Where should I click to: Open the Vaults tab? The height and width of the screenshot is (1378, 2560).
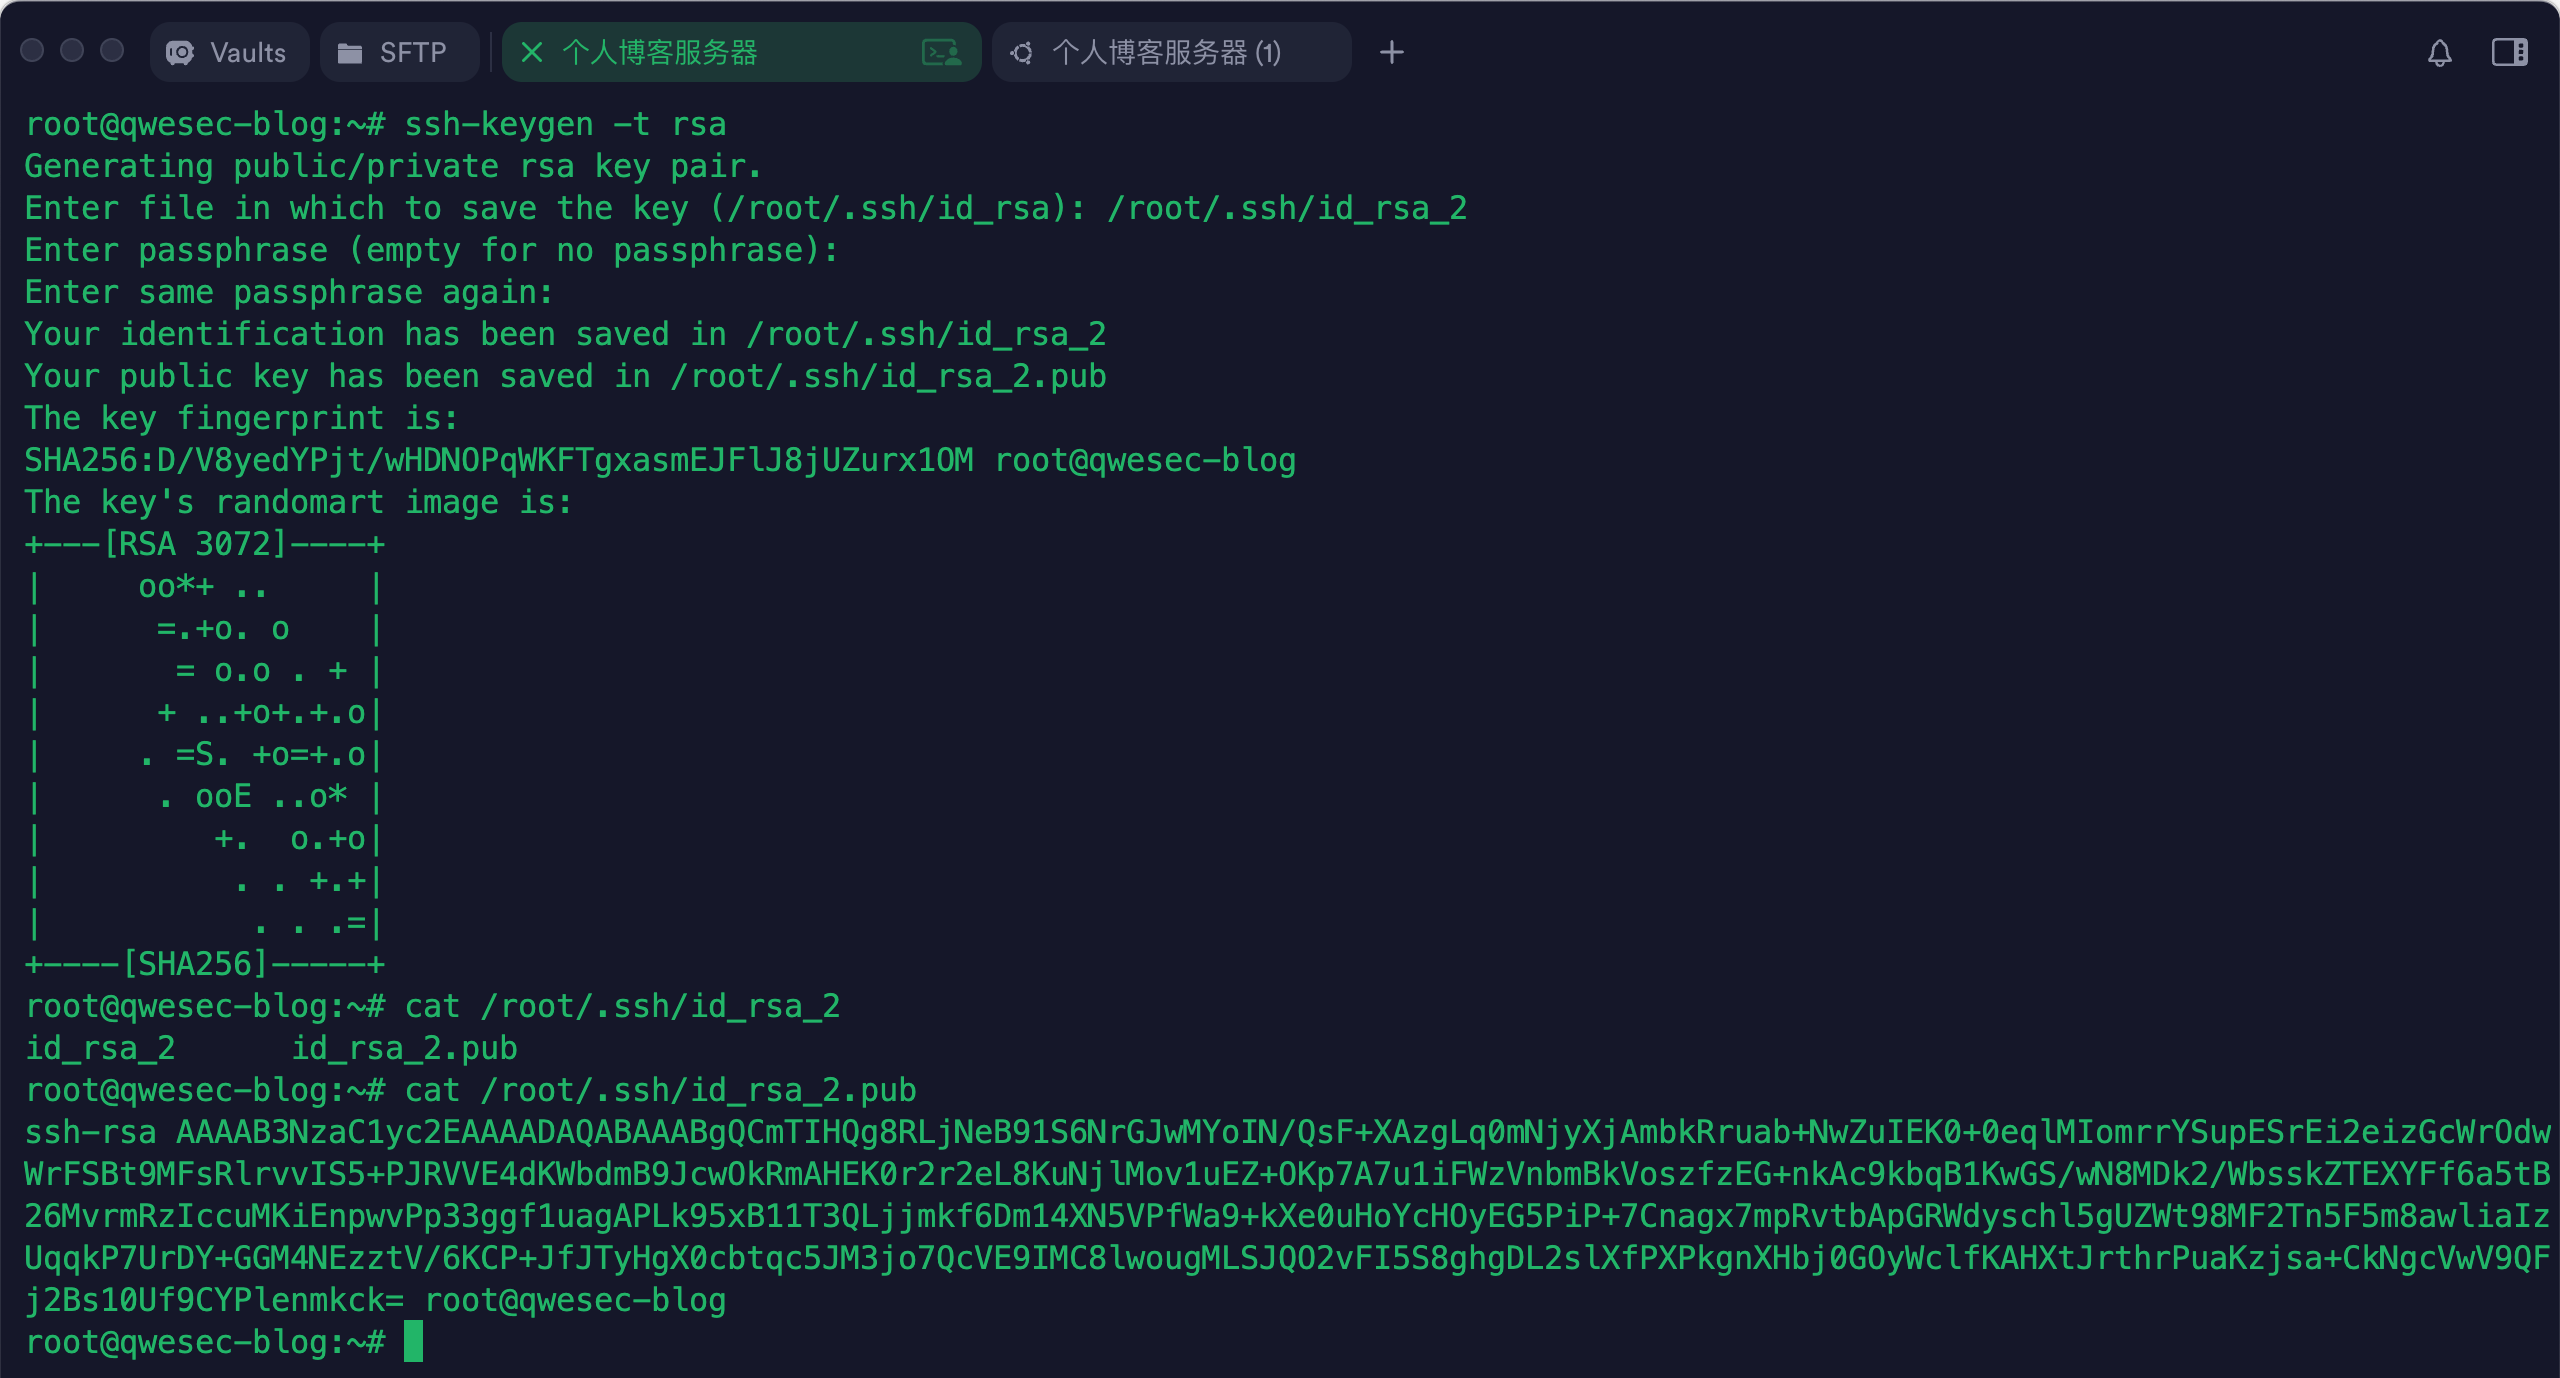pyautogui.click(x=229, y=52)
